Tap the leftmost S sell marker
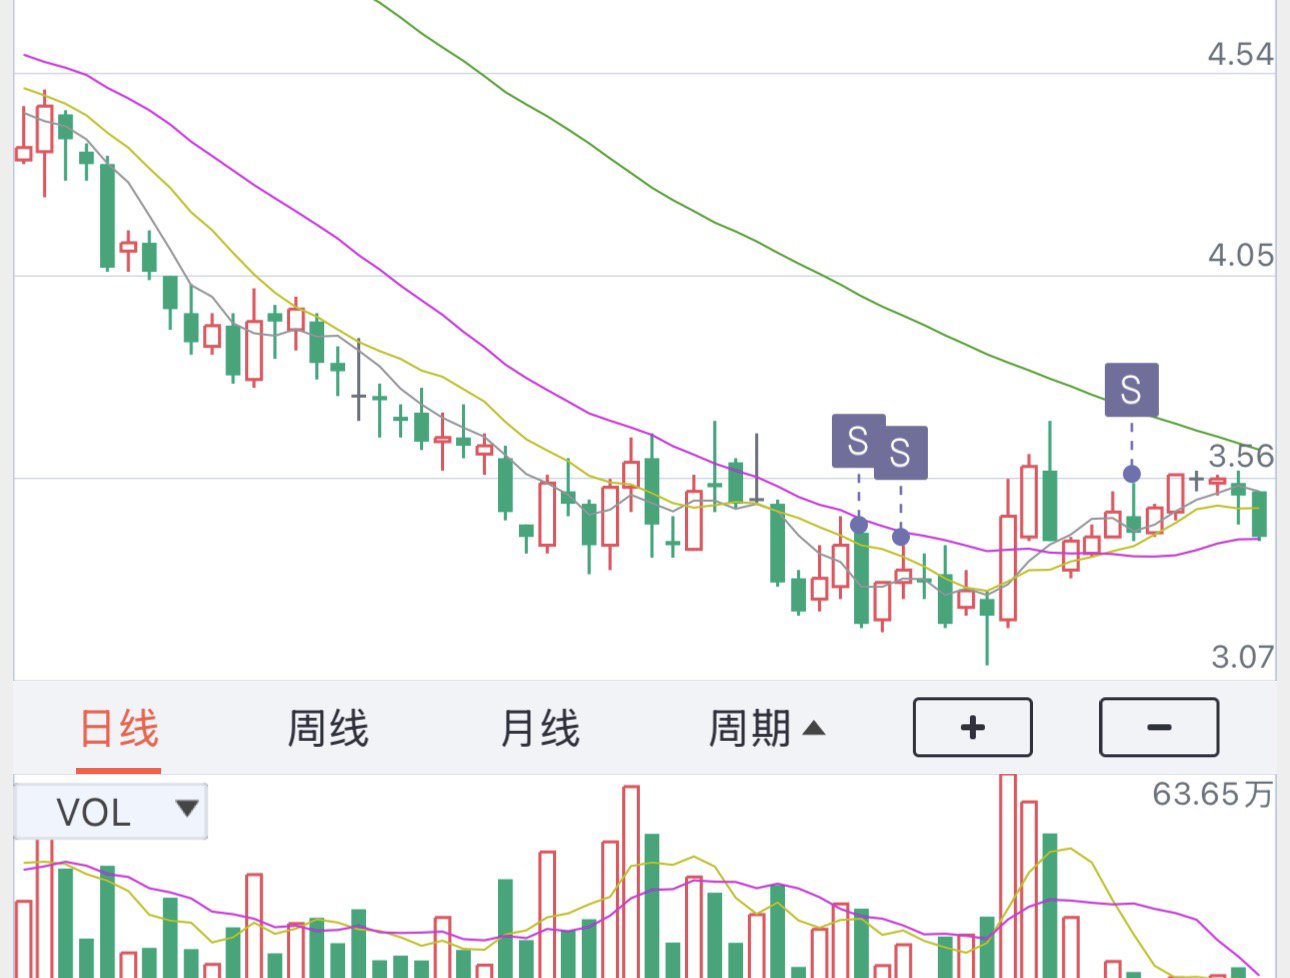The width and height of the screenshot is (1290, 978). tap(858, 441)
